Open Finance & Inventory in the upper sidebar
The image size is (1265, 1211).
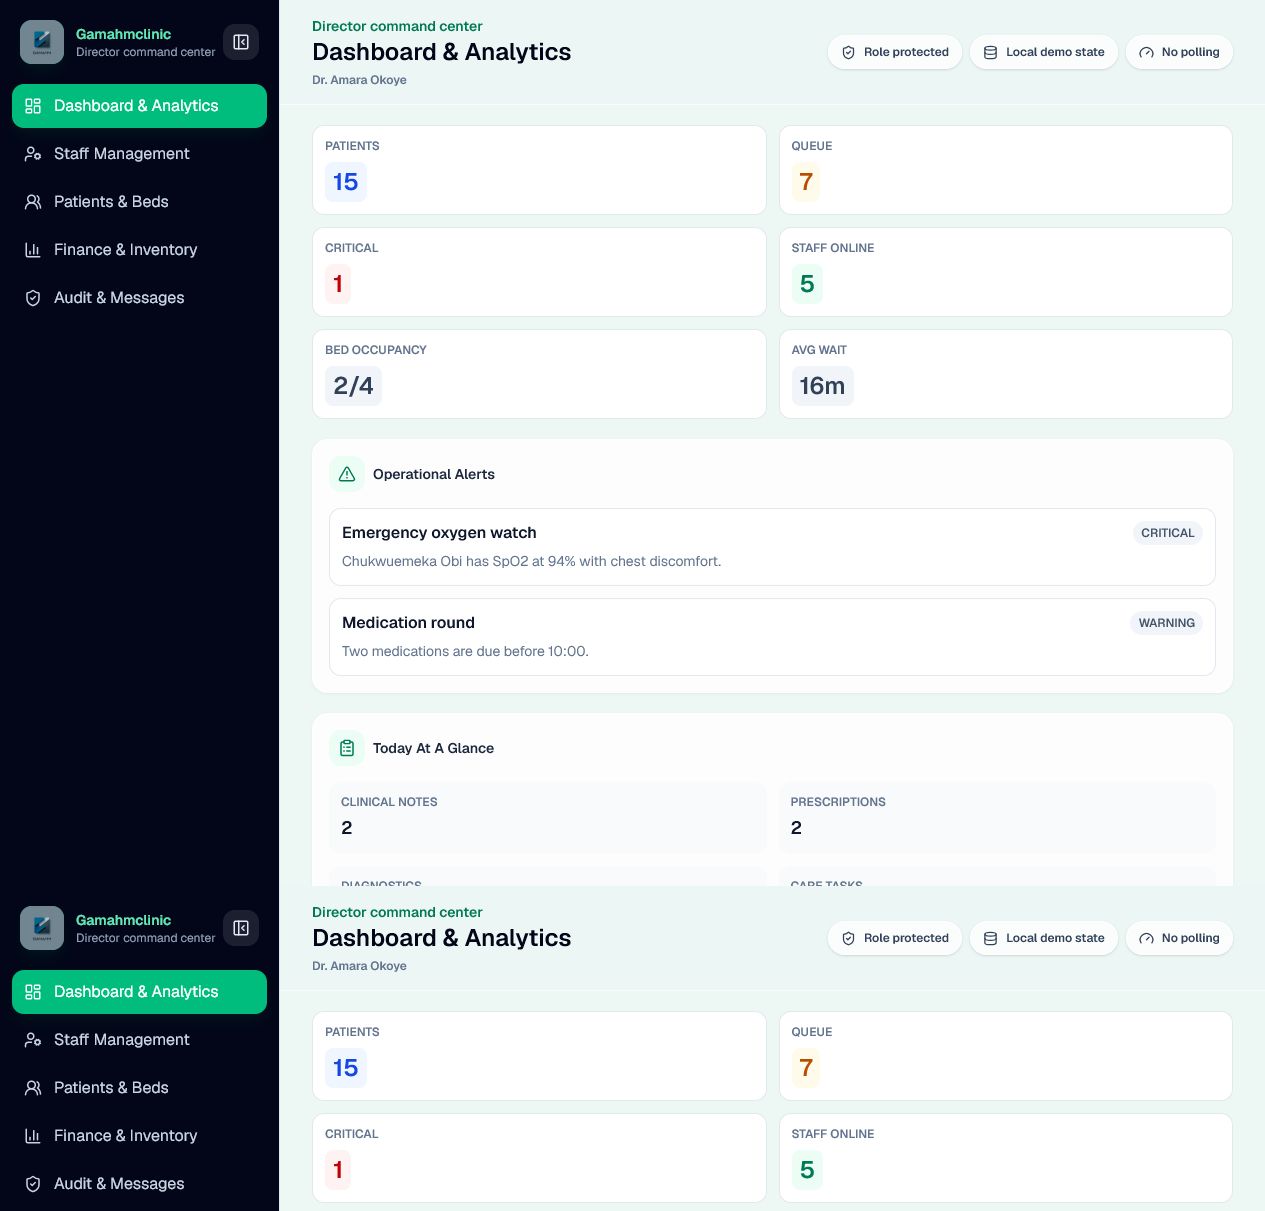pyautogui.click(x=139, y=250)
